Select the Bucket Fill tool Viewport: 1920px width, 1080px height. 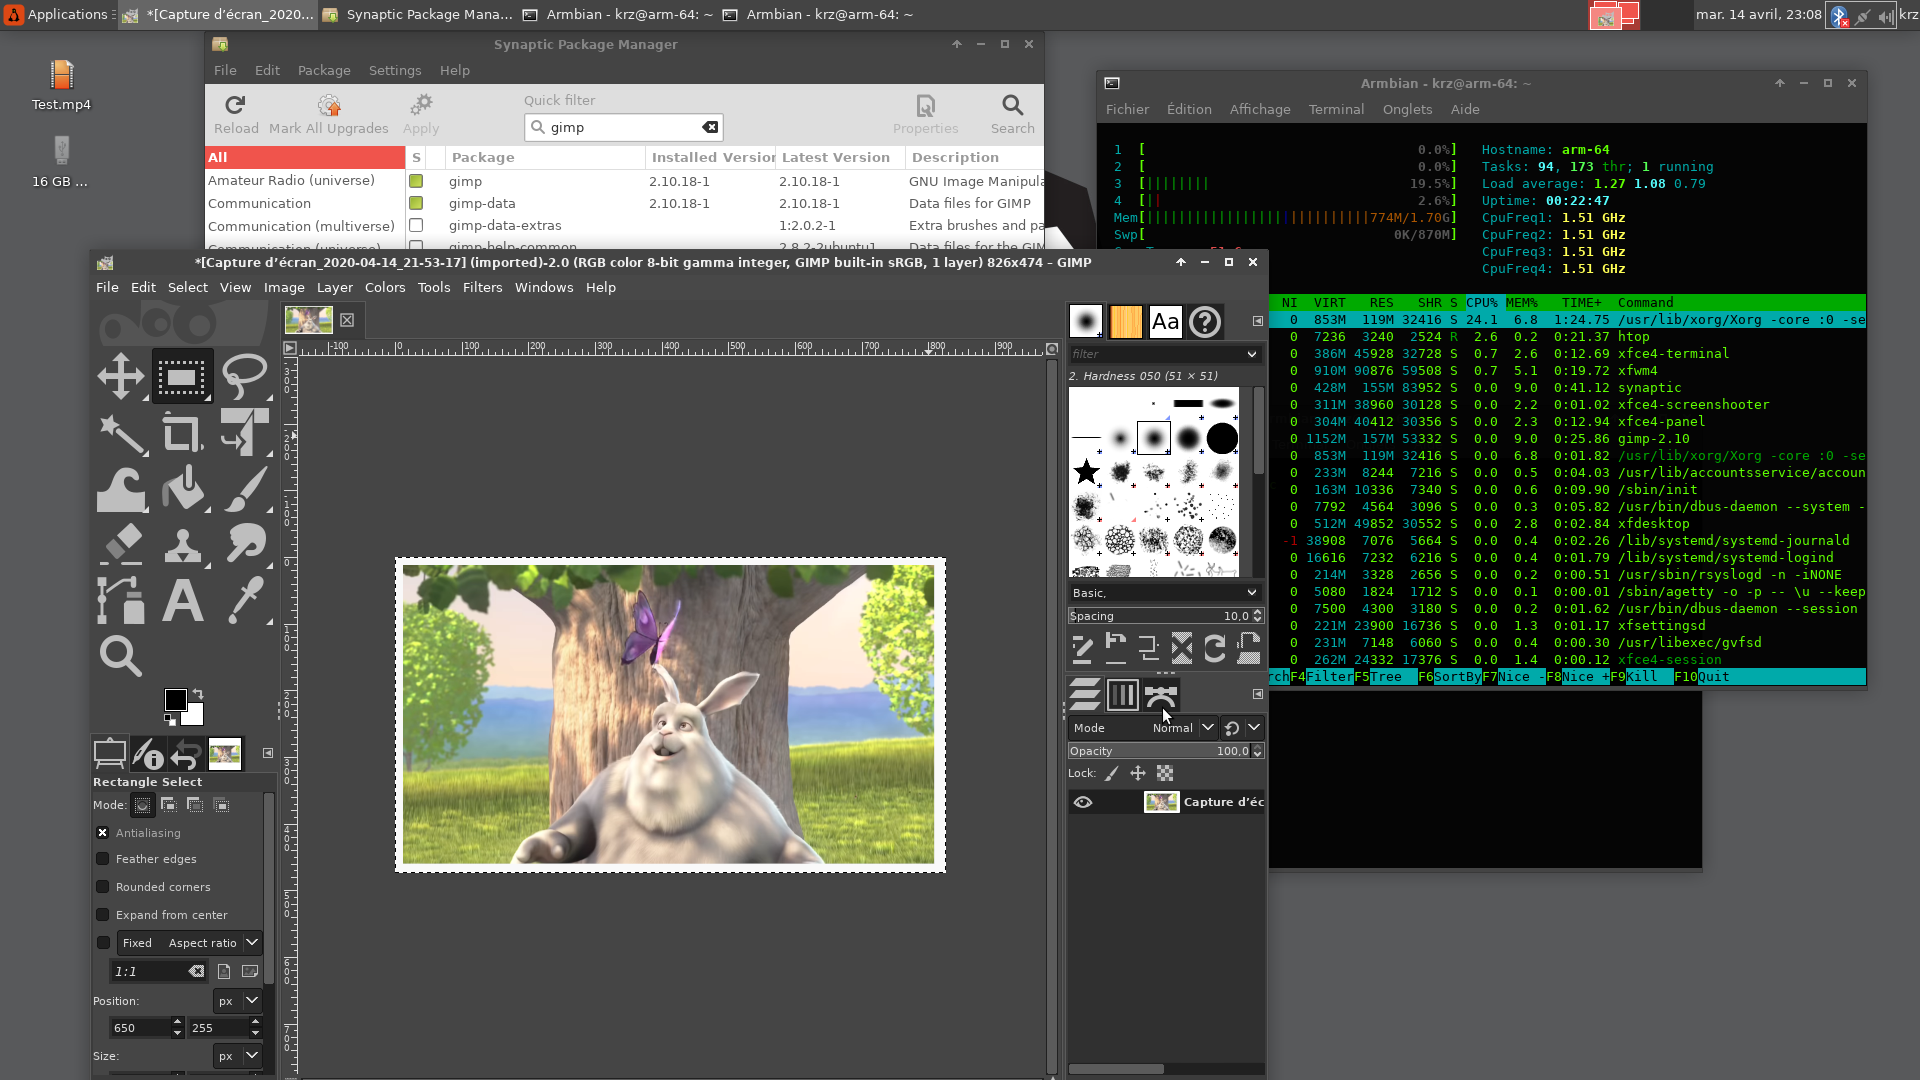pos(182,489)
